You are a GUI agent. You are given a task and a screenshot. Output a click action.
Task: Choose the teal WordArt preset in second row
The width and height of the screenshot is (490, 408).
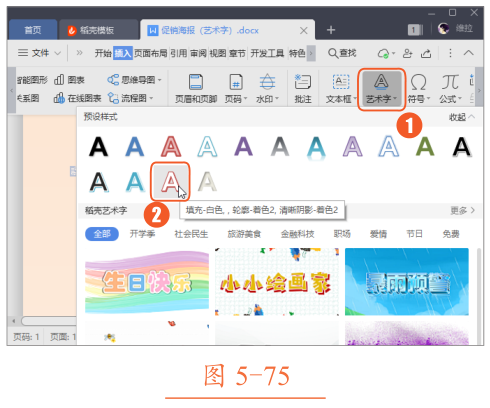135,182
